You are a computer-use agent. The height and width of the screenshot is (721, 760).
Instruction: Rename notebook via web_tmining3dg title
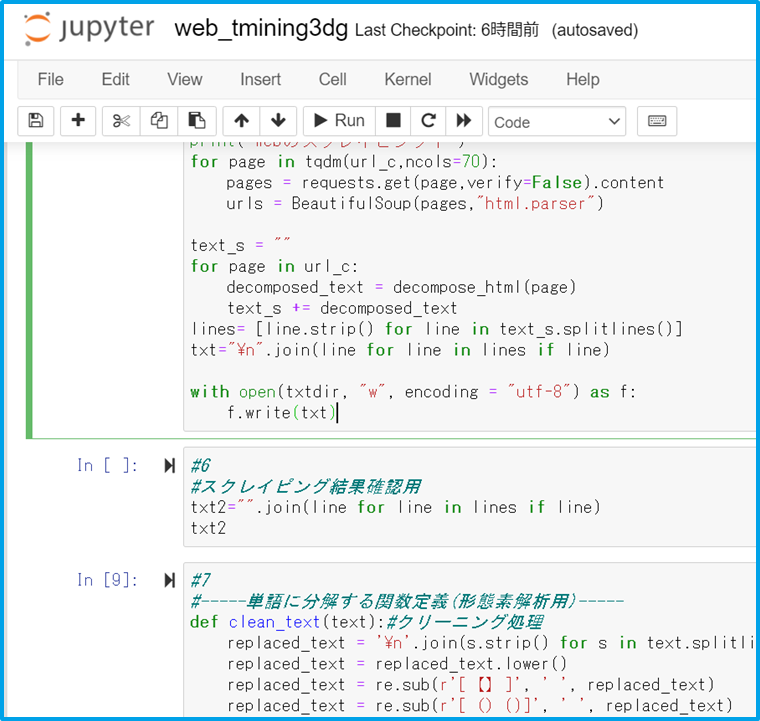(x=262, y=29)
